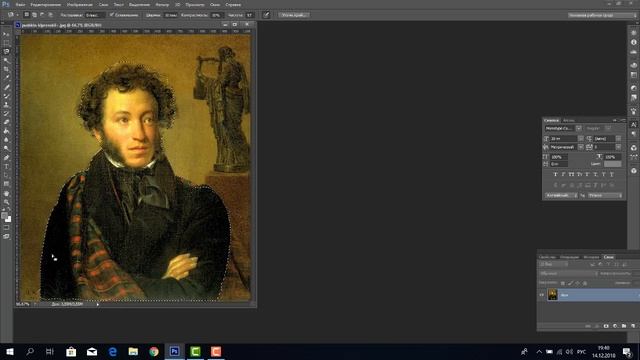
Task: Toggle the Сглаживание checkbox
Action: [111, 15]
